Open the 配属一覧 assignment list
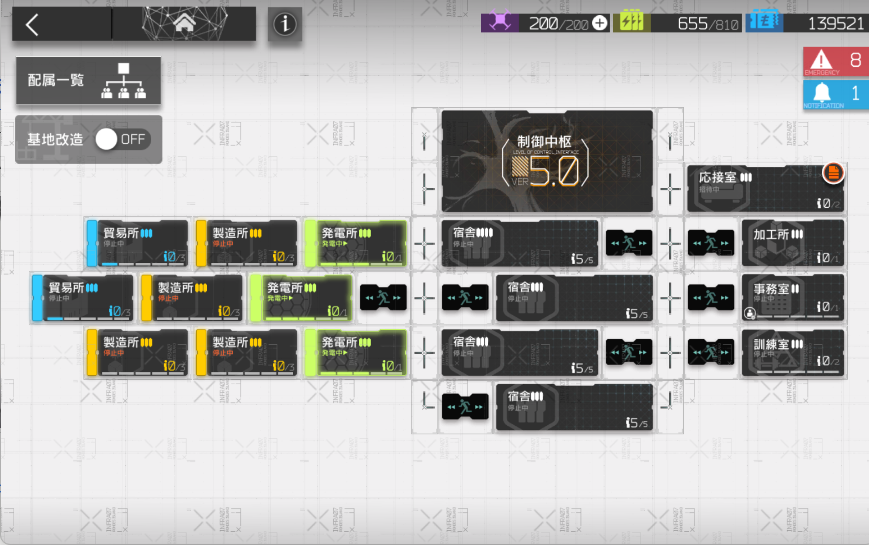This screenshot has width=869, height=545. (89, 81)
